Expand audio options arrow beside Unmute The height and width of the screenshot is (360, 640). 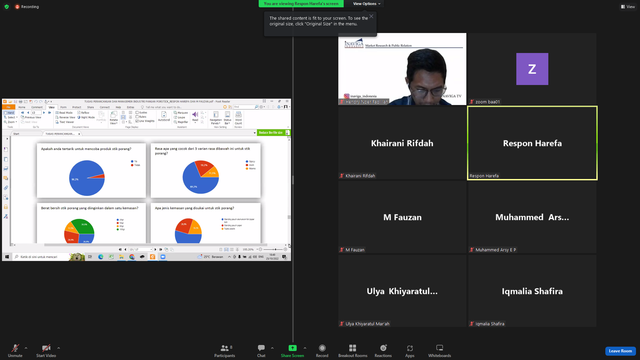(x=26, y=348)
